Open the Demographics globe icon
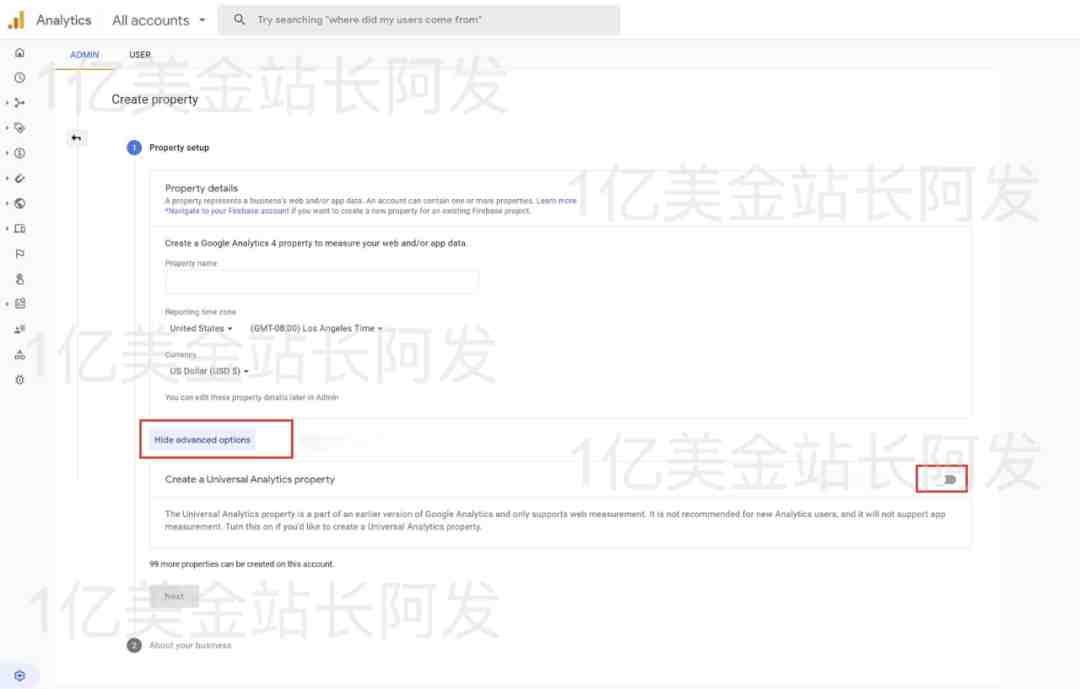1080x689 pixels. (x=19, y=203)
